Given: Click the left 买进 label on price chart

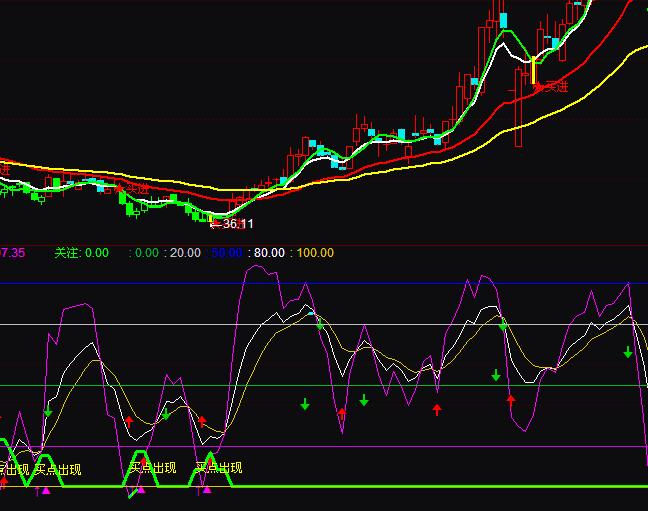Looking at the screenshot, I should point(136,188).
